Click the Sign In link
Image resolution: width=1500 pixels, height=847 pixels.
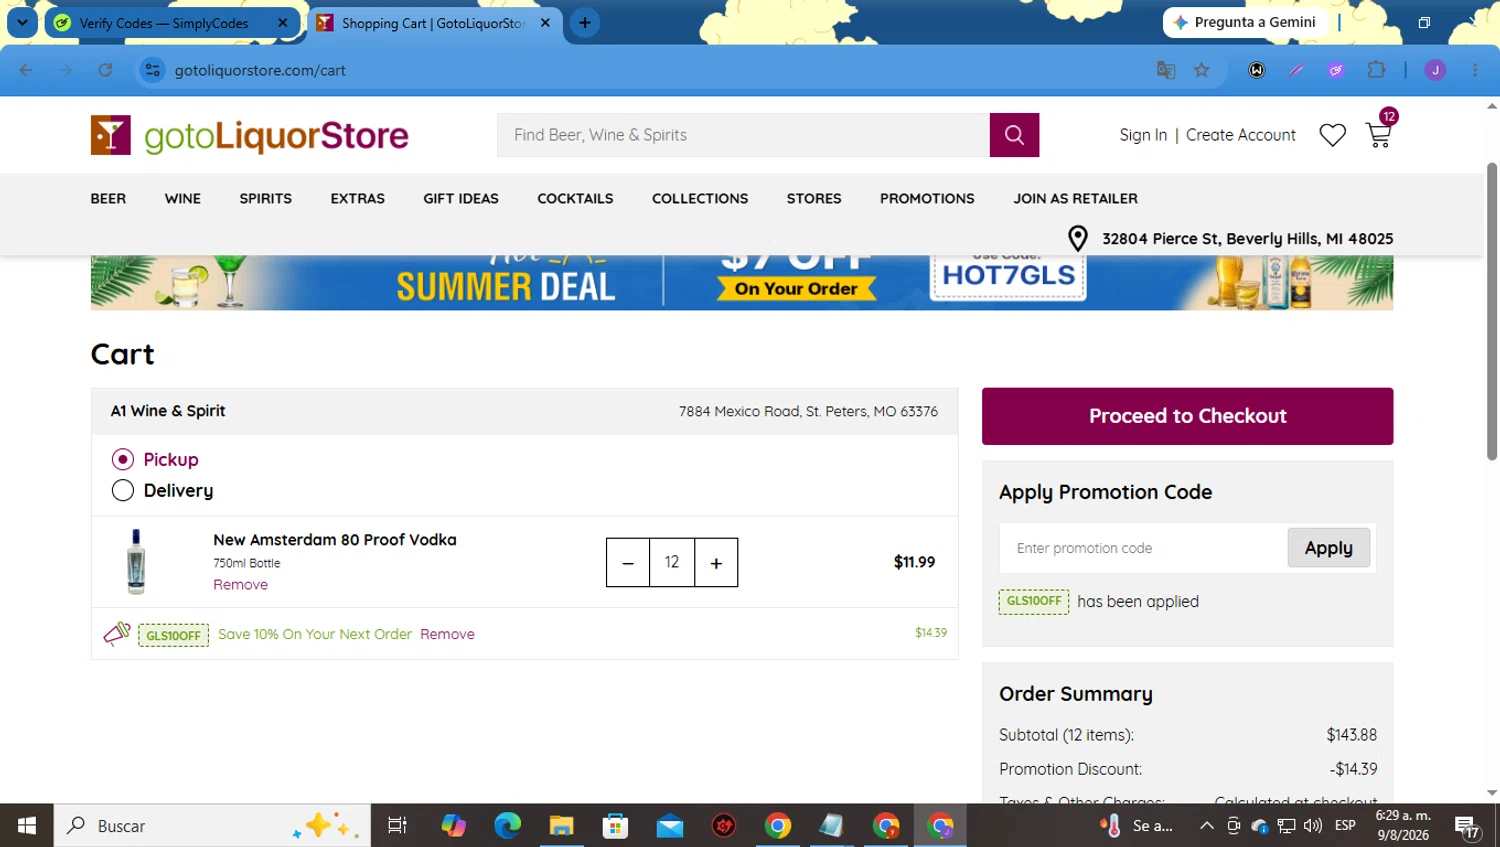[1143, 135]
